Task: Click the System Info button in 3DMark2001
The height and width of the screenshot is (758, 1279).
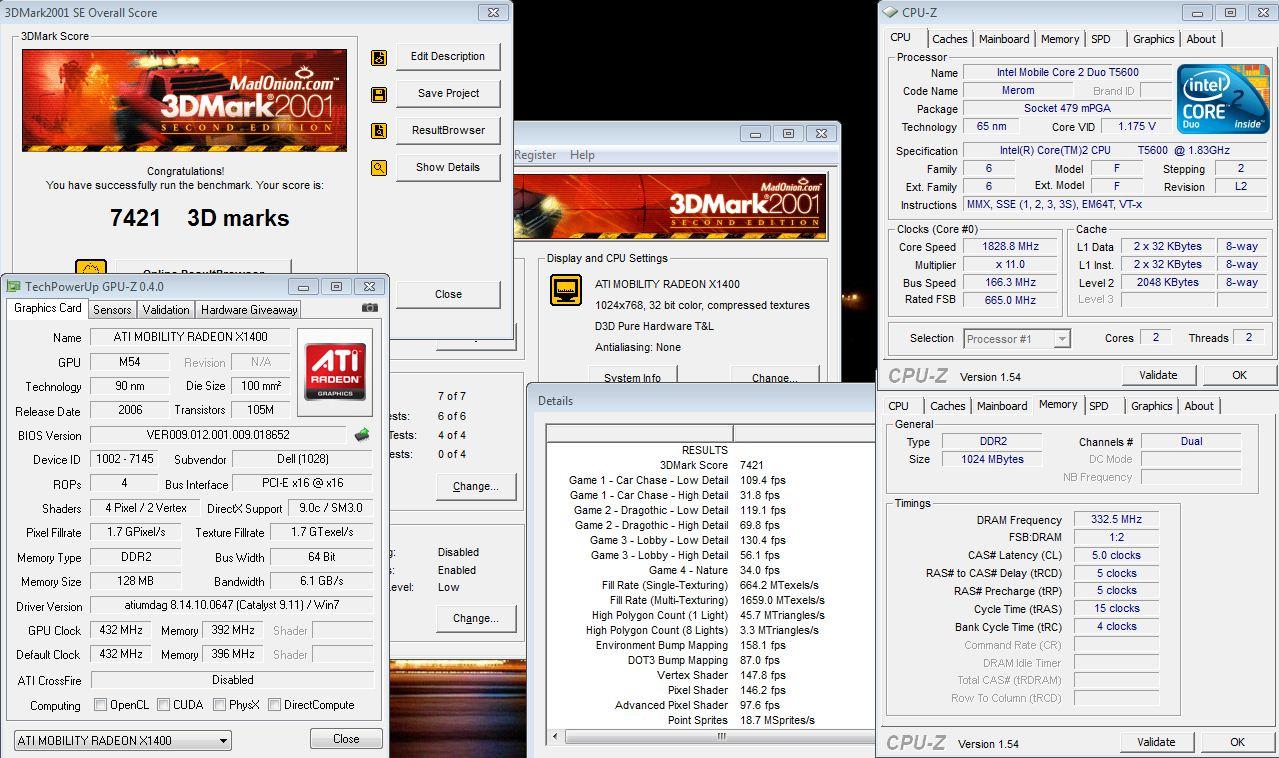Action: 632,376
